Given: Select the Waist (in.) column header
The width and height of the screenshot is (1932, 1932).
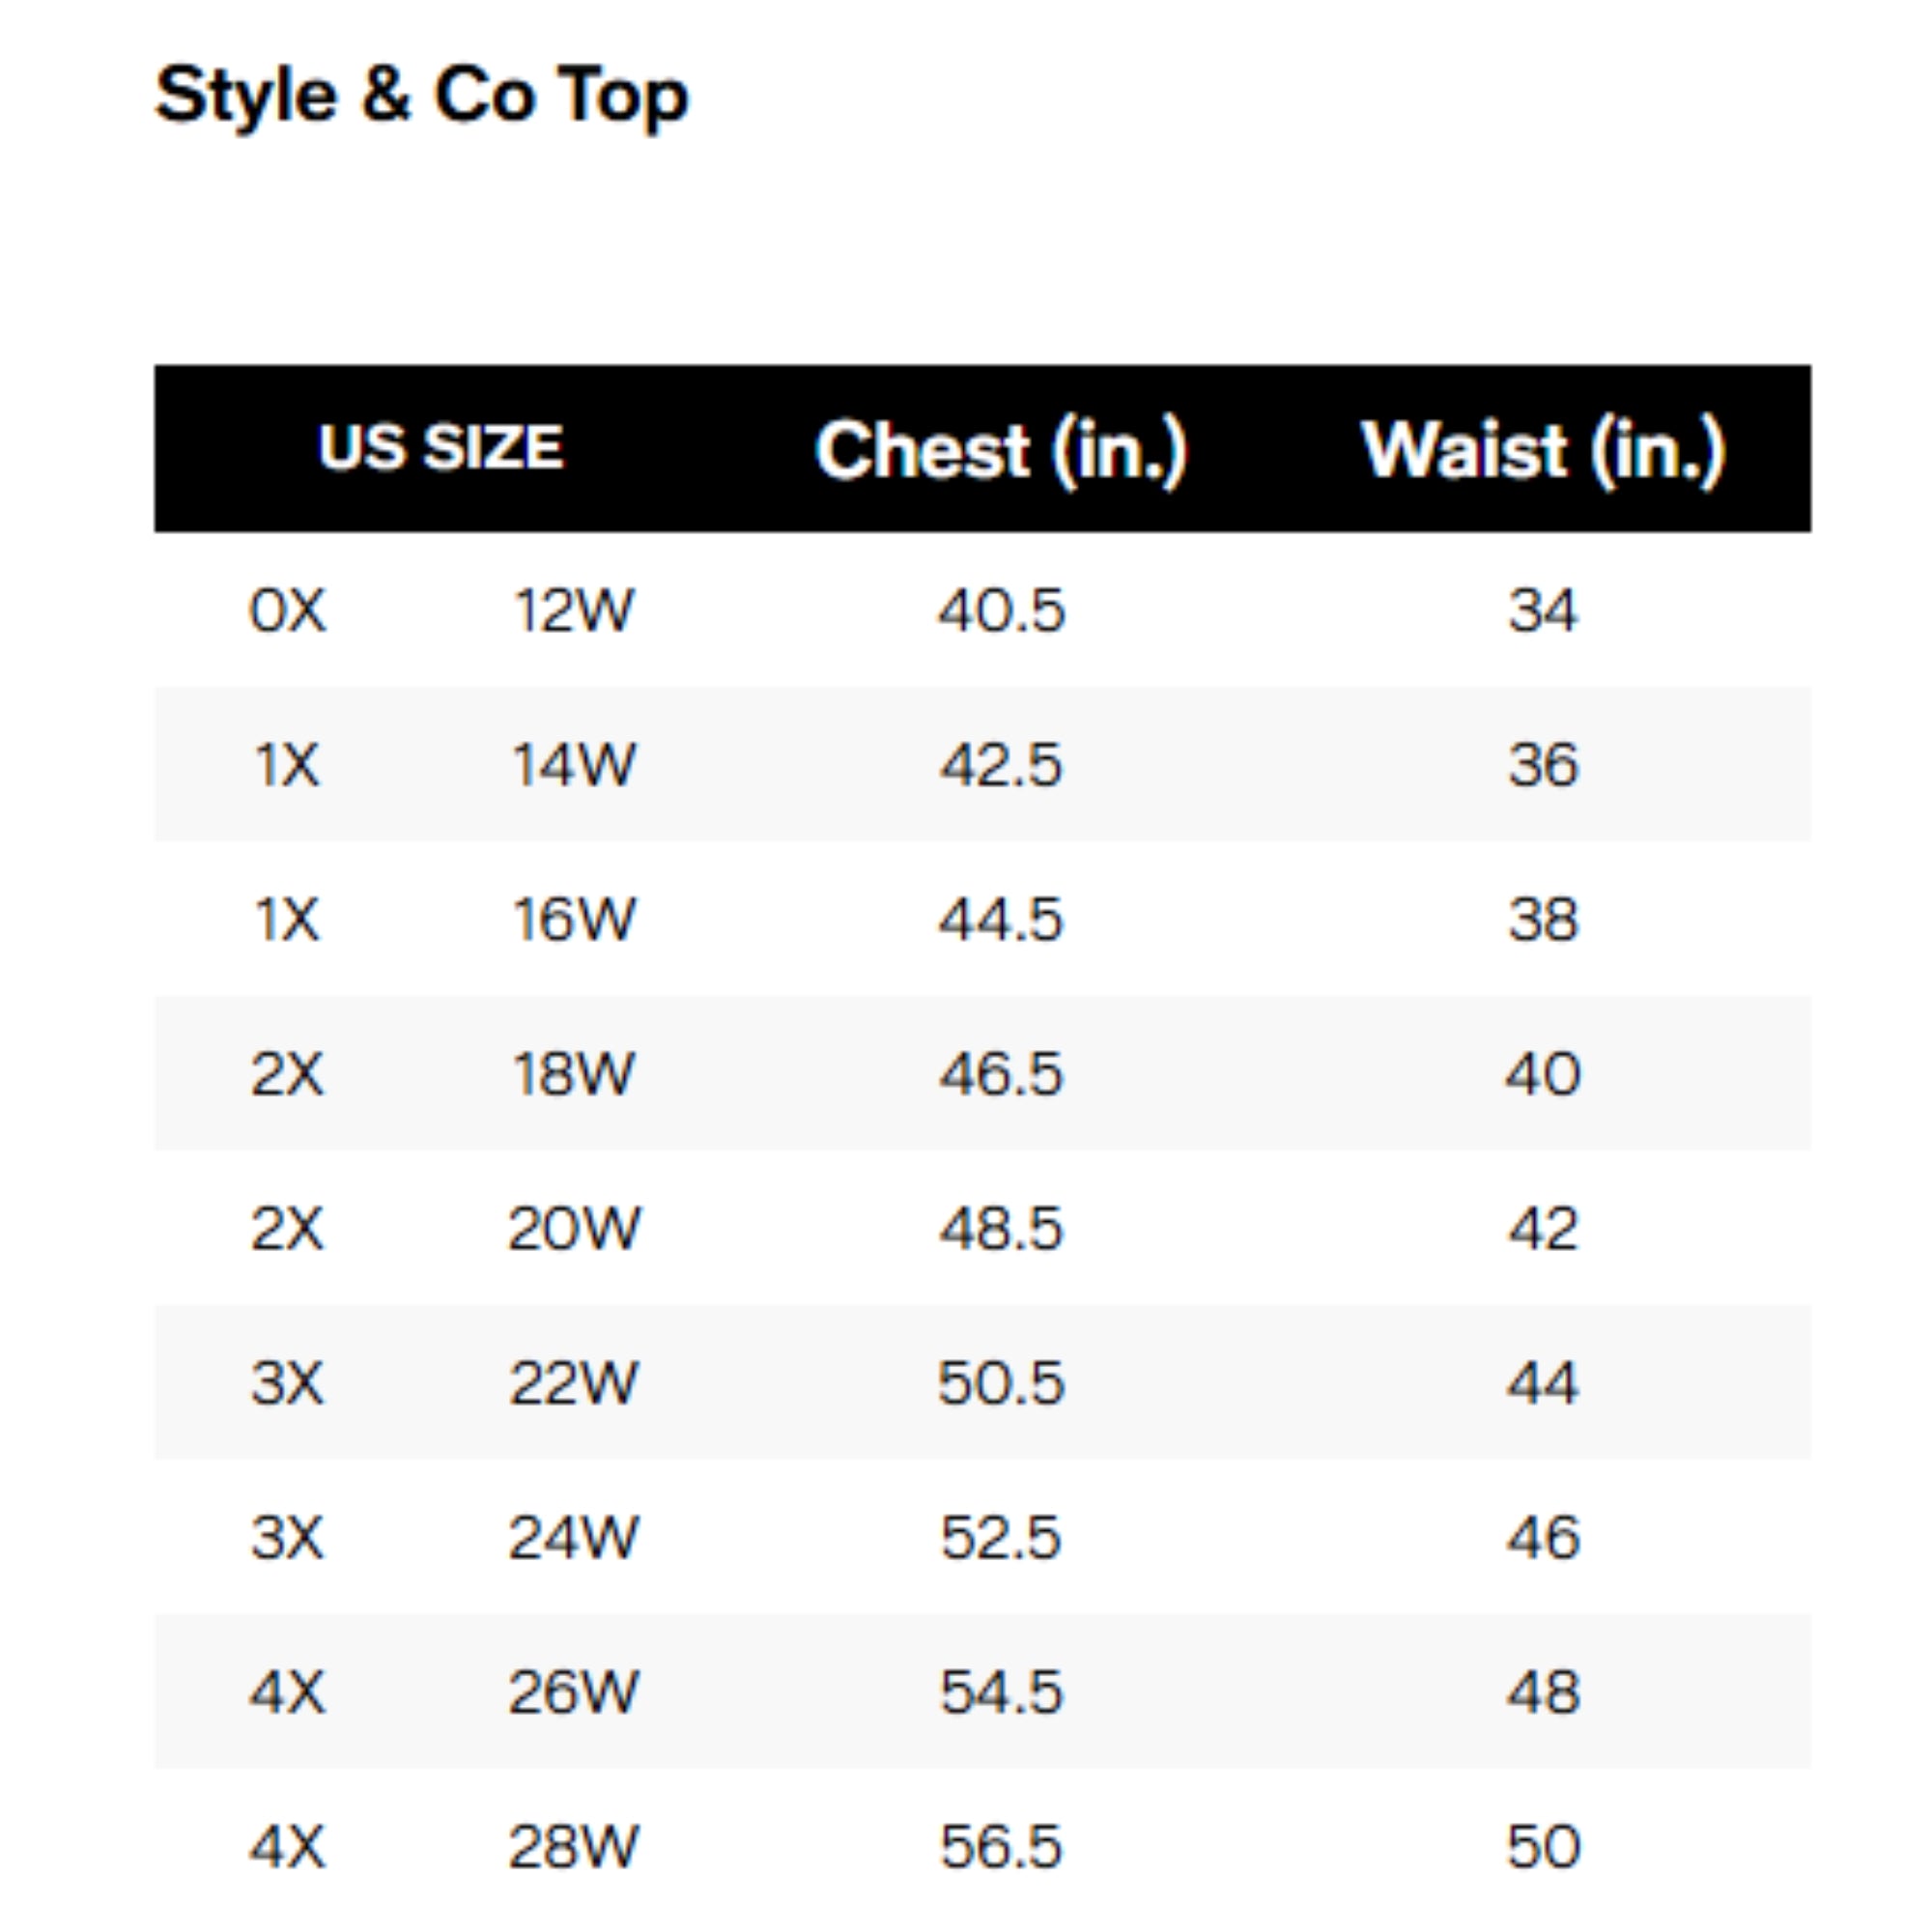Looking at the screenshot, I should 1543,450.
